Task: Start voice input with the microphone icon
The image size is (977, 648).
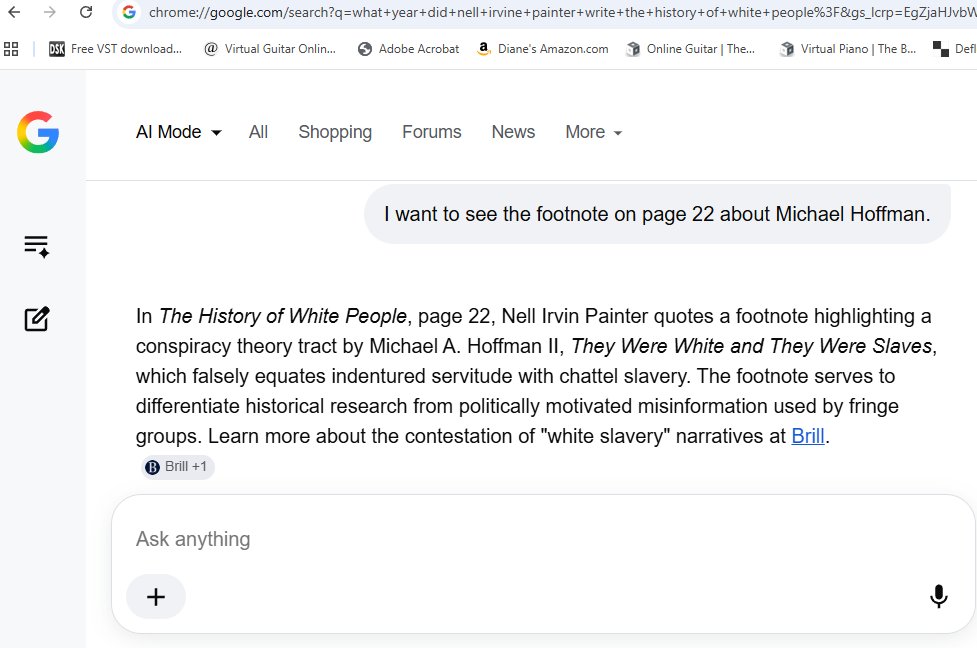Action: point(938,596)
